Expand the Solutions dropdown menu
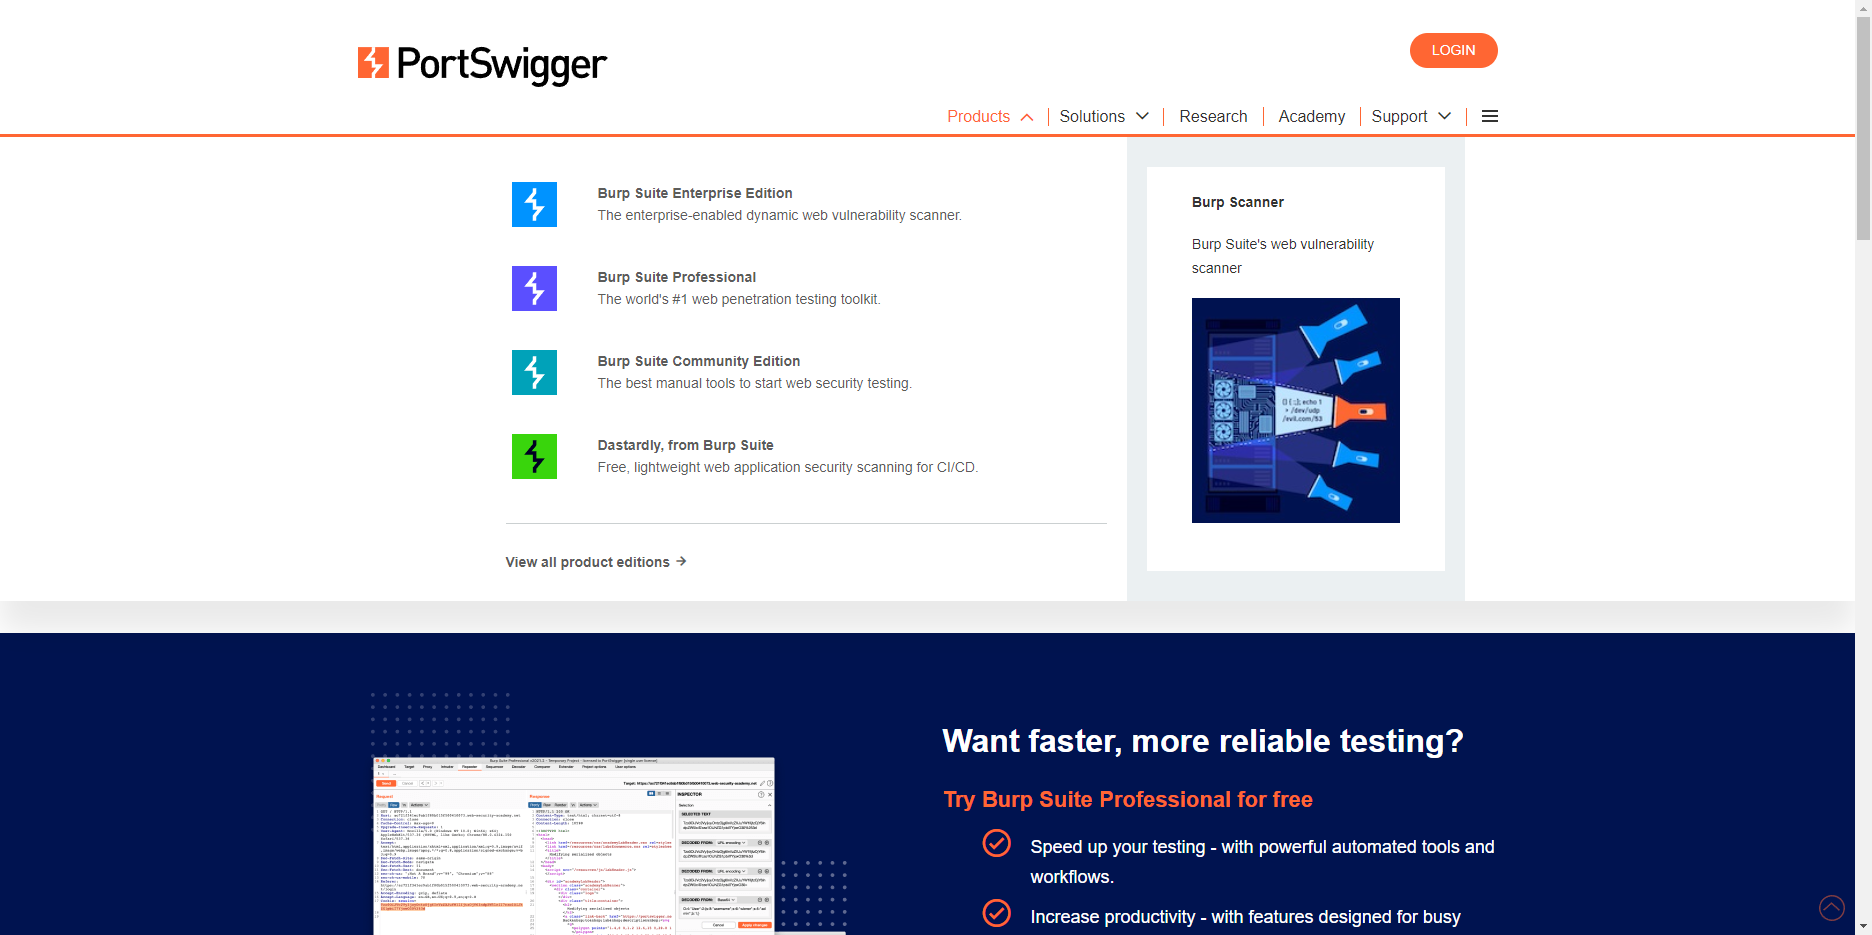This screenshot has height=935, width=1872. pyautogui.click(x=1104, y=116)
